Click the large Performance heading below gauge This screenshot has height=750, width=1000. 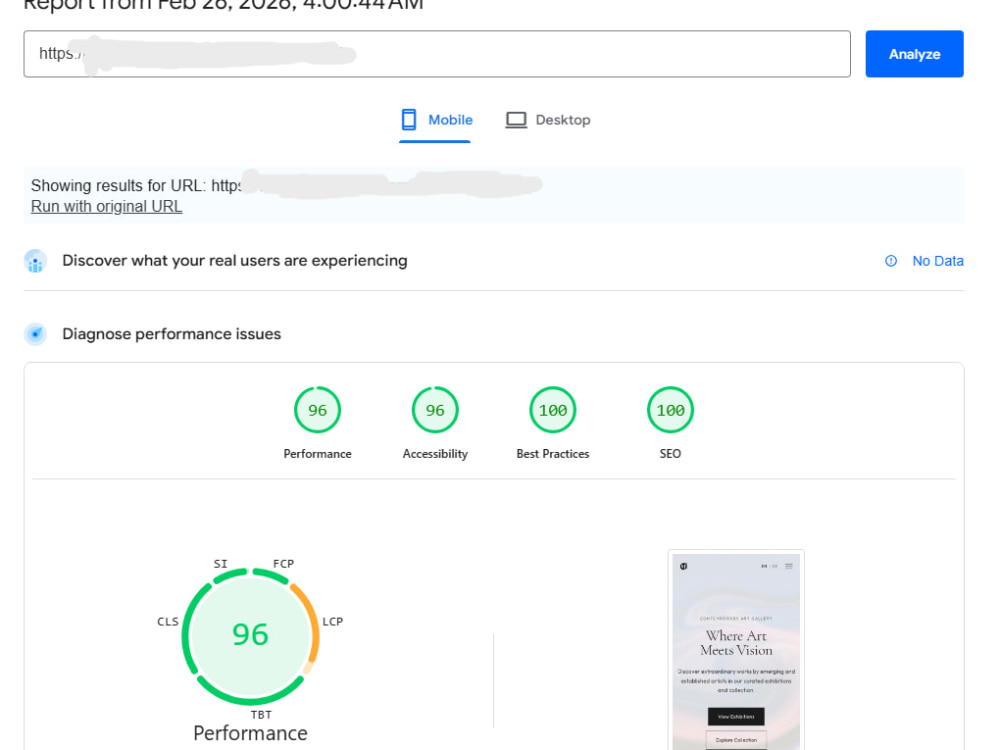[251, 733]
